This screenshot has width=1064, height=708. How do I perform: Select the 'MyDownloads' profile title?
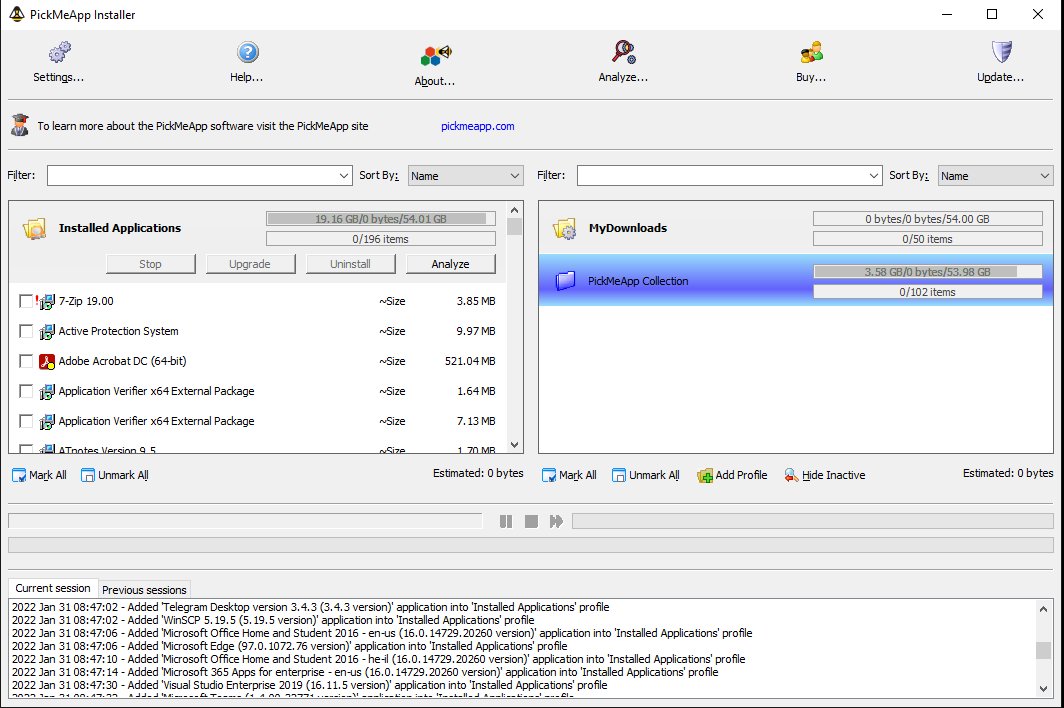[x=628, y=228]
